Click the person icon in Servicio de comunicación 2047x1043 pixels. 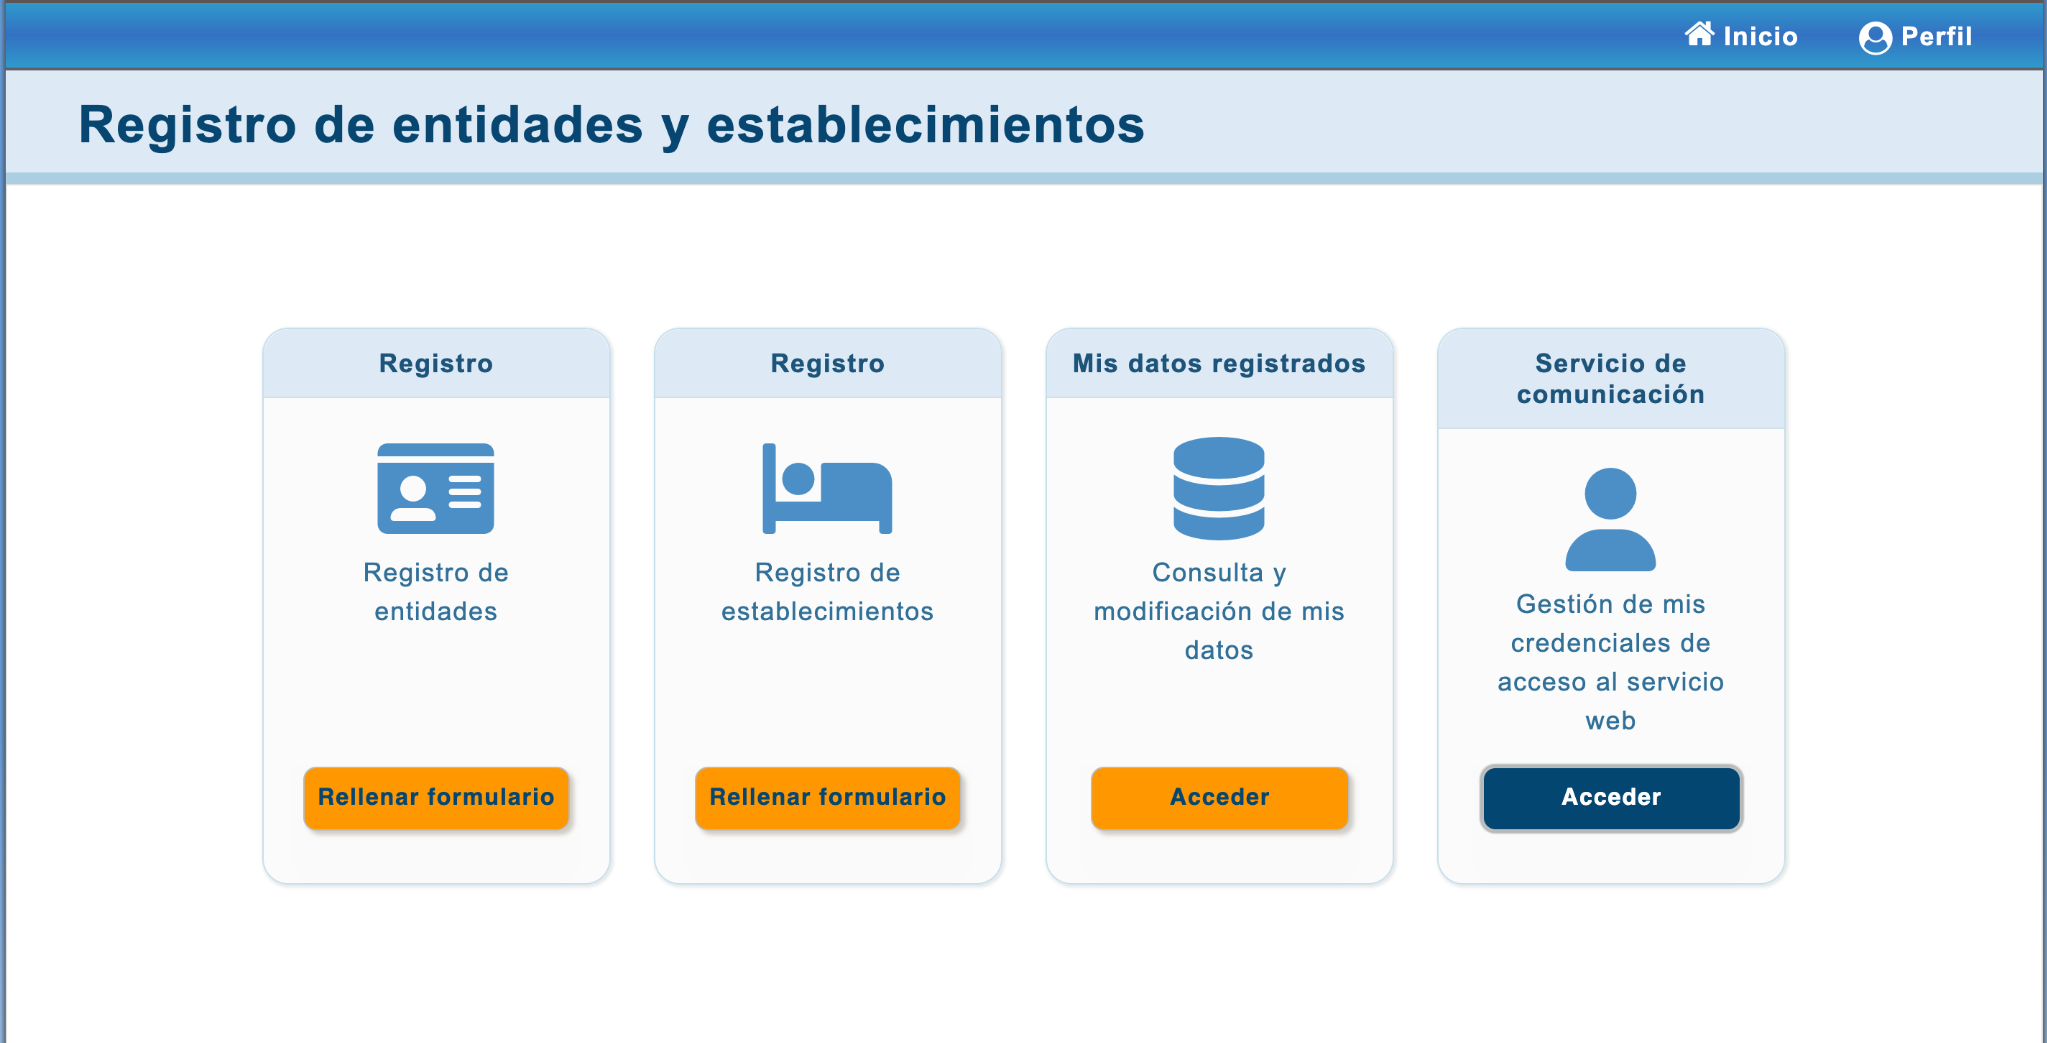pos(1611,519)
